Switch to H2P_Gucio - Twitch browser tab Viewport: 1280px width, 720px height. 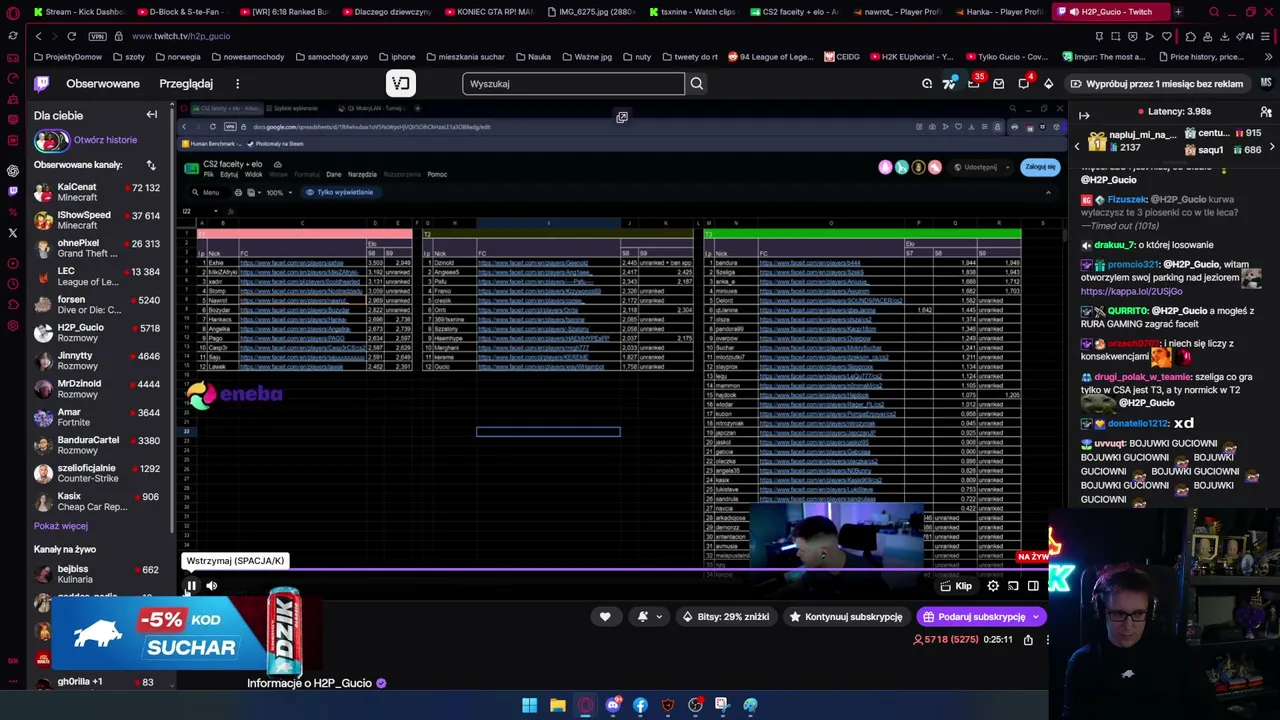pyautogui.click(x=1110, y=12)
